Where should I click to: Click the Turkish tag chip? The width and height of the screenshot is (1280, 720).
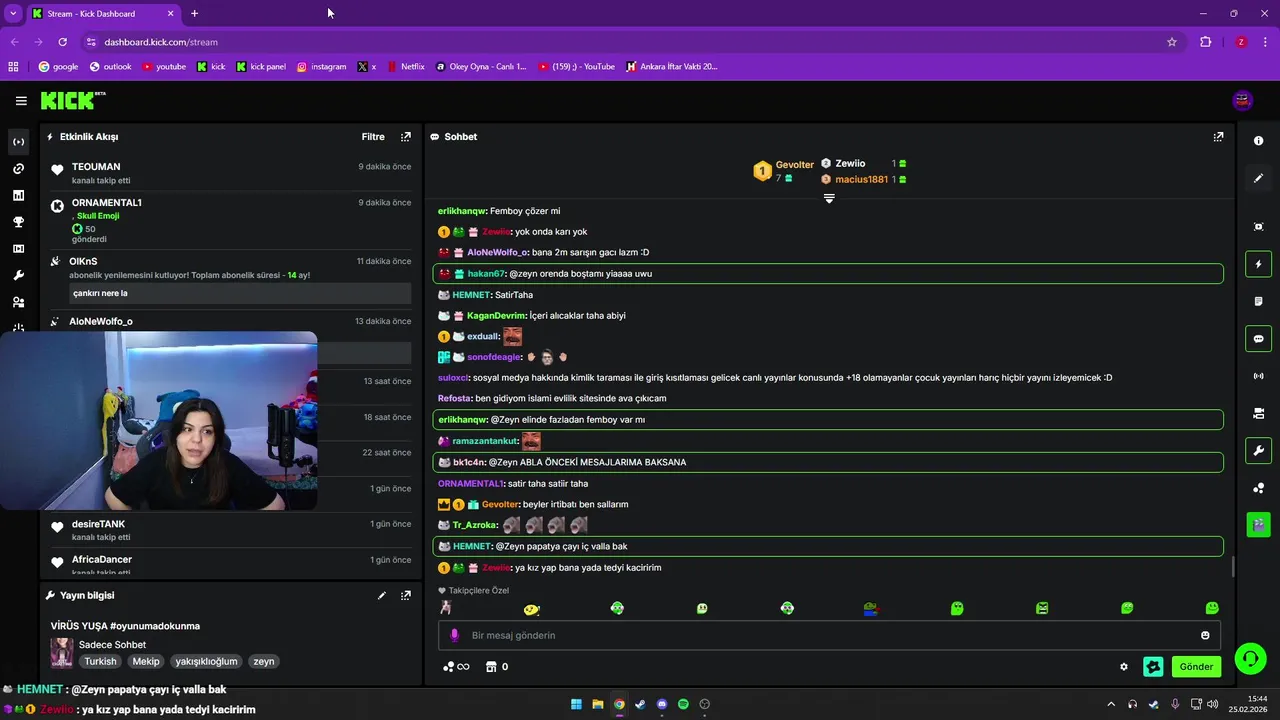[x=100, y=661]
